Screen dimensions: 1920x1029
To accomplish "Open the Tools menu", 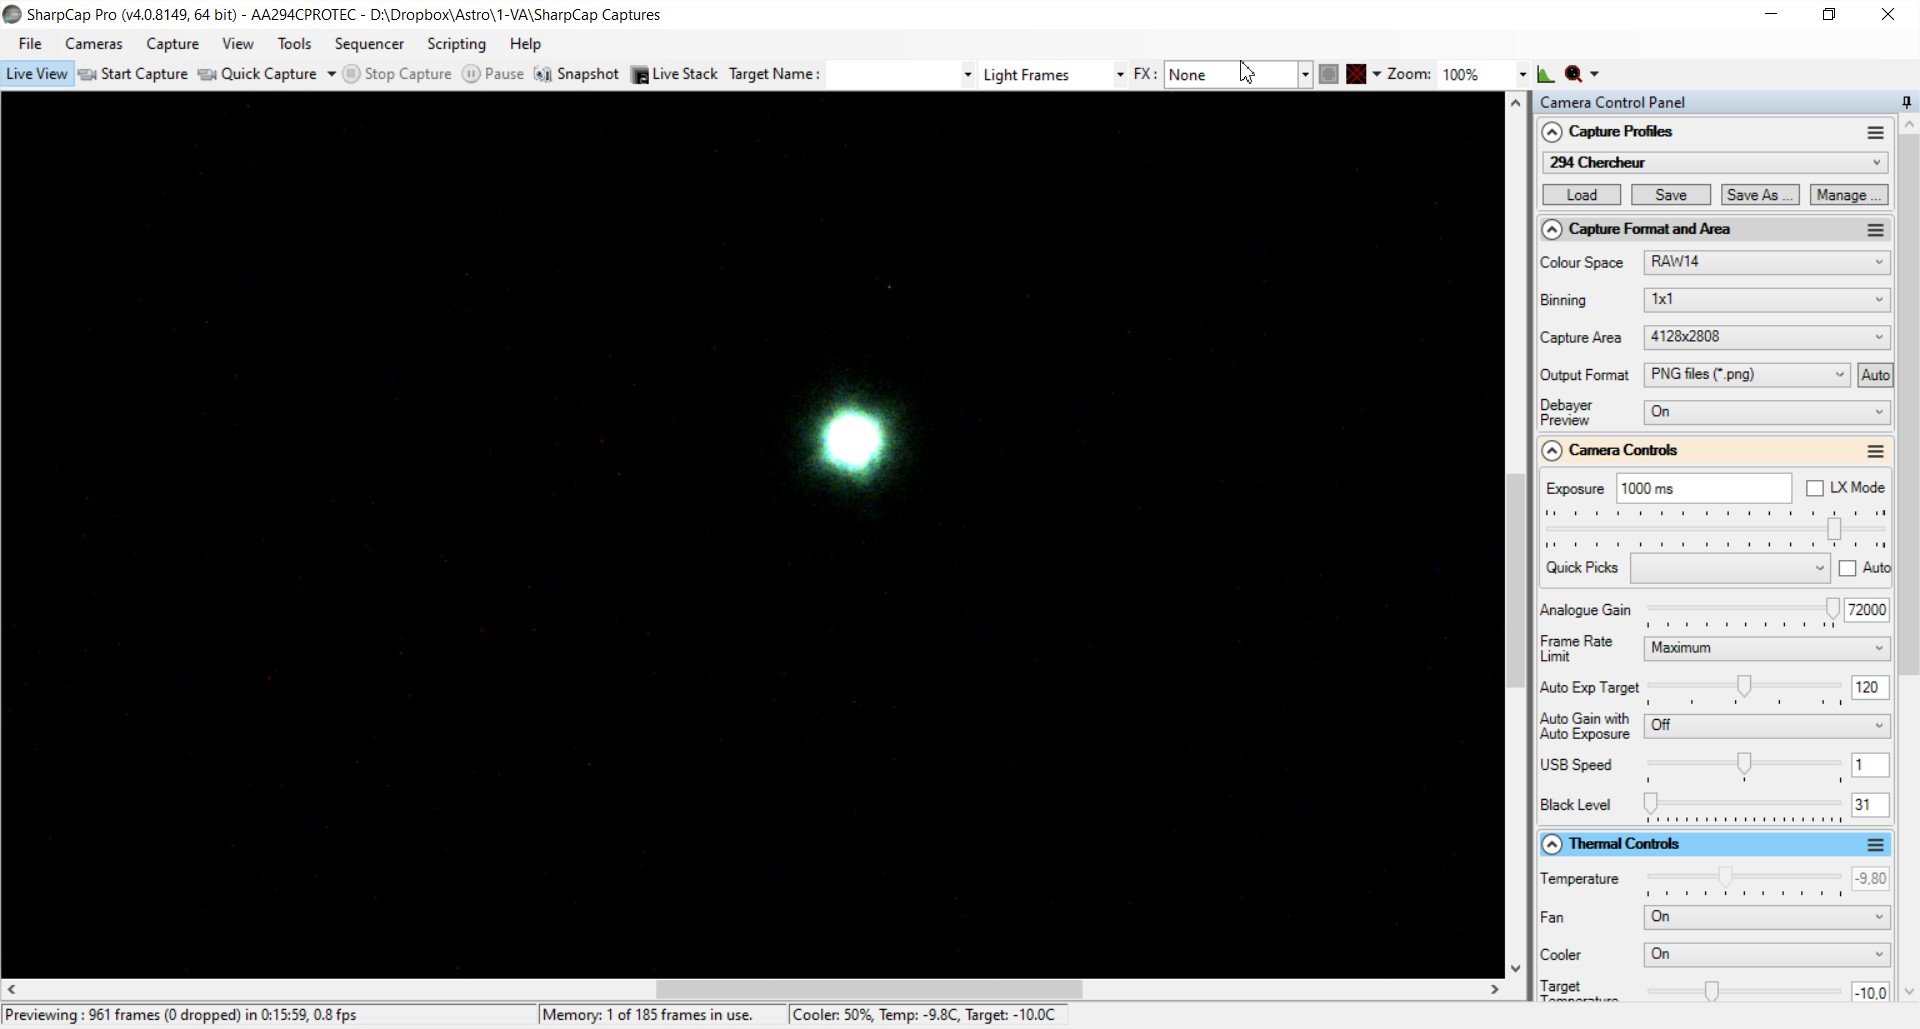I will click(x=294, y=44).
